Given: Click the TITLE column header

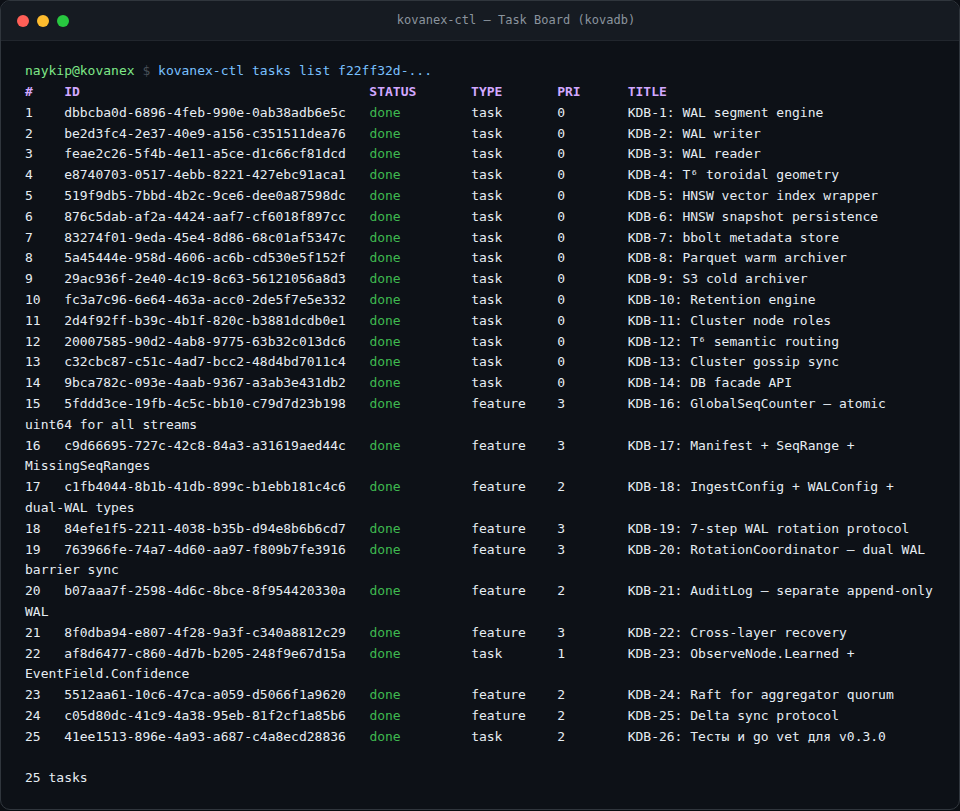Looking at the screenshot, I should 647,91.
